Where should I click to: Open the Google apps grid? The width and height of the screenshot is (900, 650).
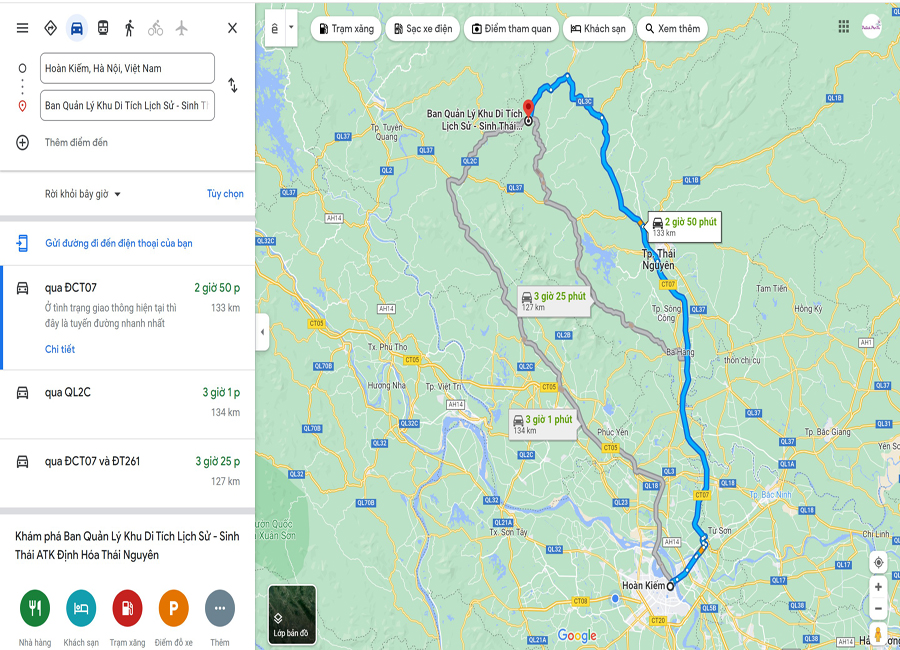(x=843, y=26)
